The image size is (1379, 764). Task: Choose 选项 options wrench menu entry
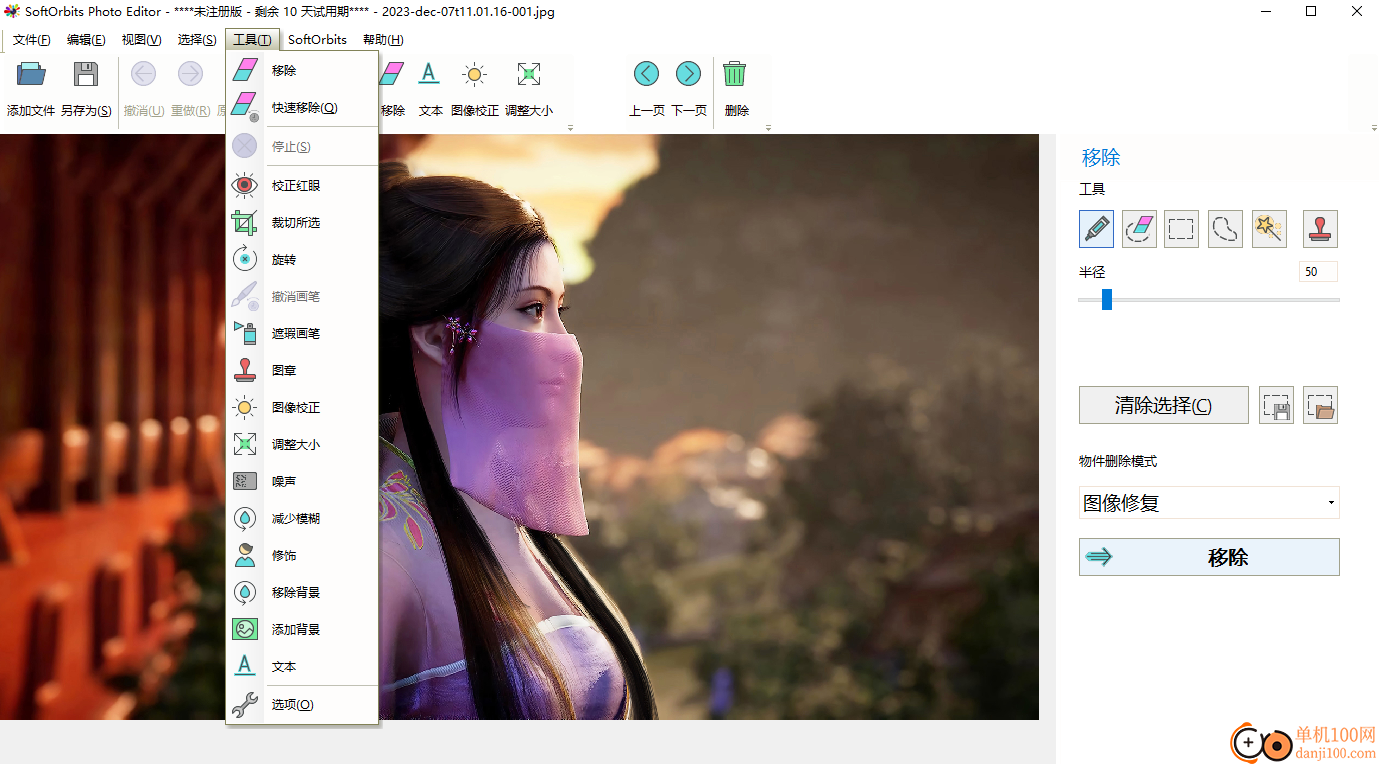coord(302,704)
